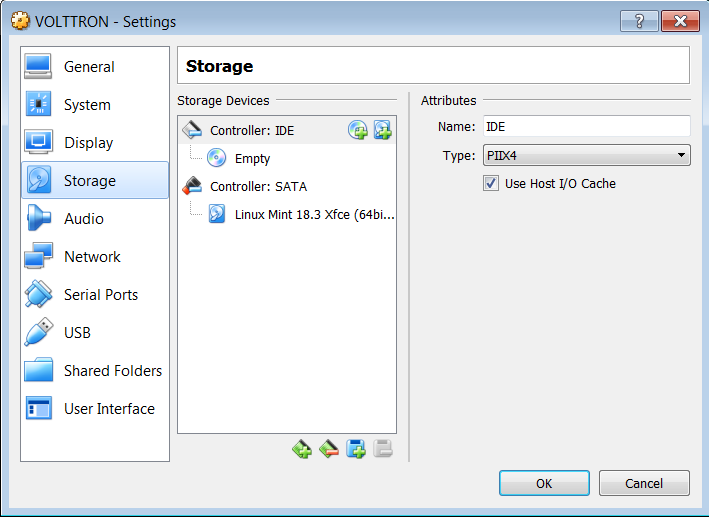709x517 pixels.
Task: Toggle the Use Host I/O Cache checkbox
Action: (491, 184)
